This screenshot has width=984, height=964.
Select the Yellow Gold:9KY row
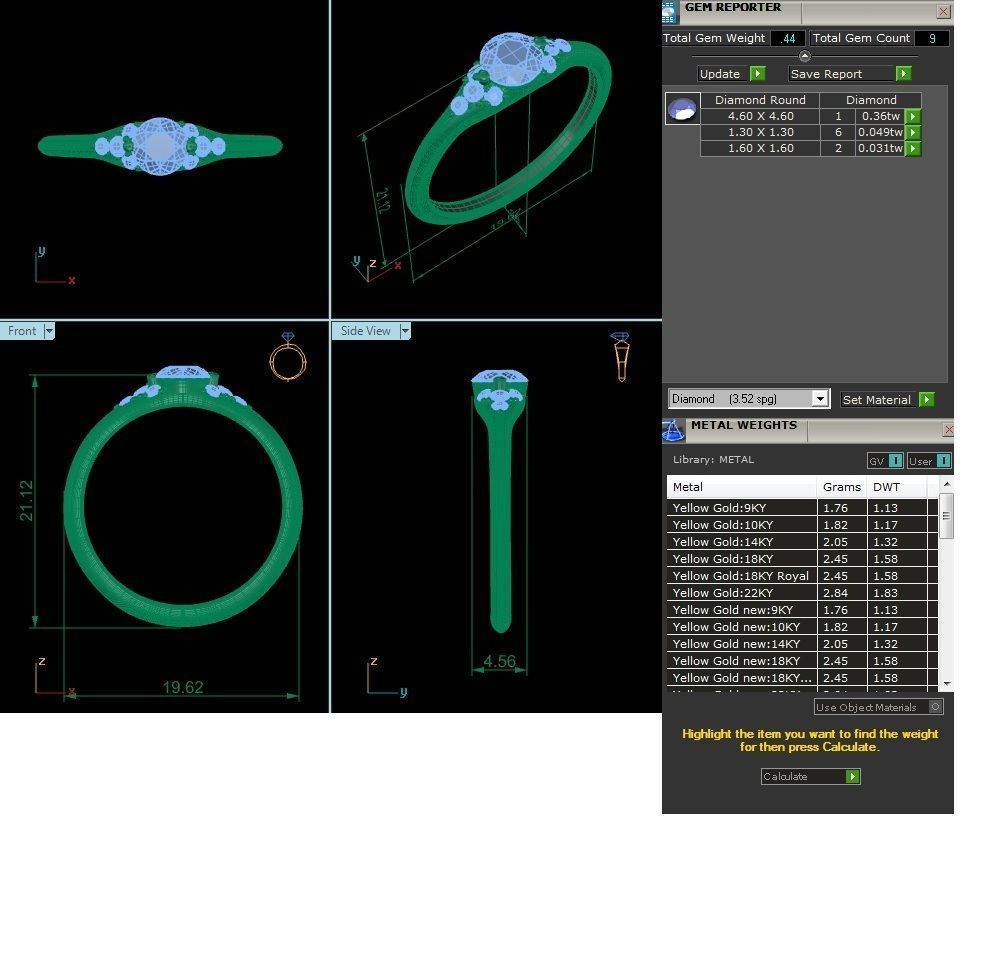click(802, 508)
